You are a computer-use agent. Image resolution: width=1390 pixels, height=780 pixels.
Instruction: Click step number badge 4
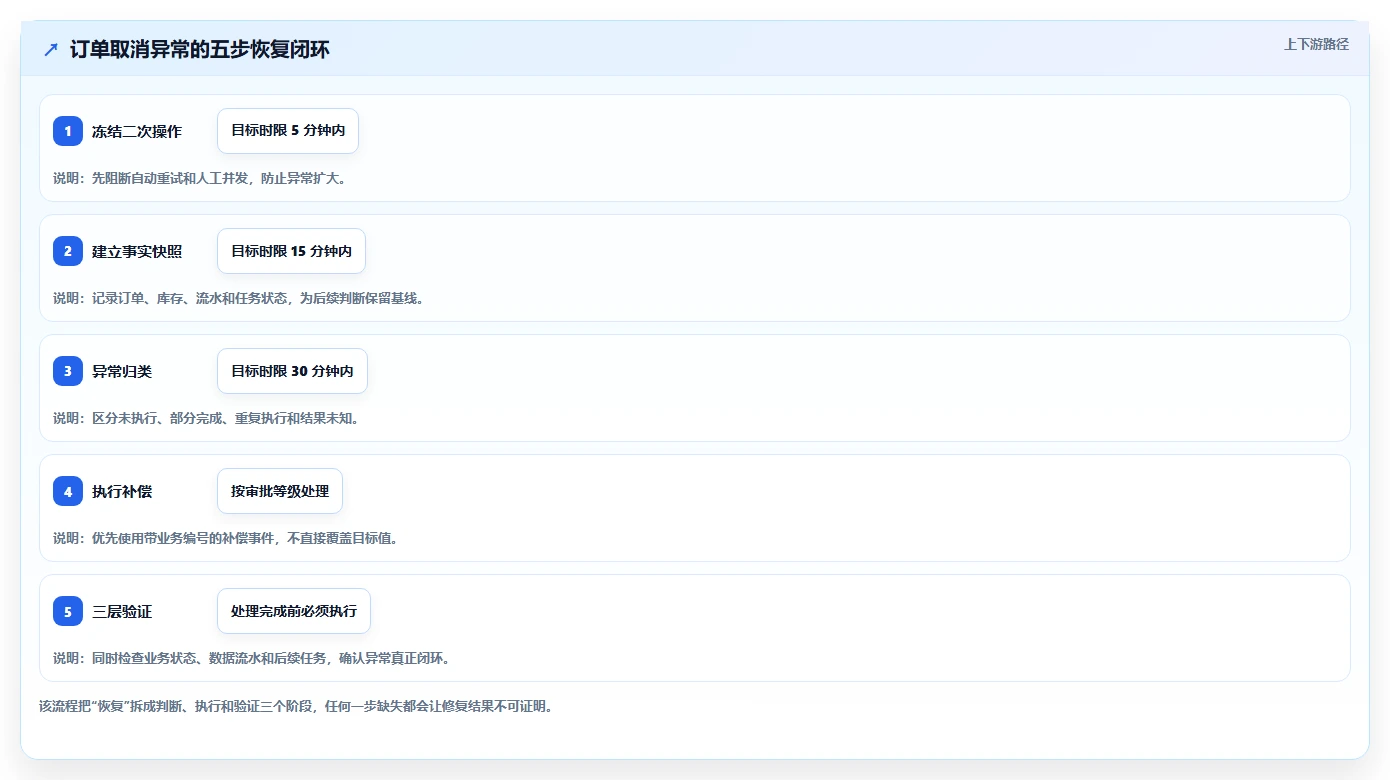tap(68, 491)
